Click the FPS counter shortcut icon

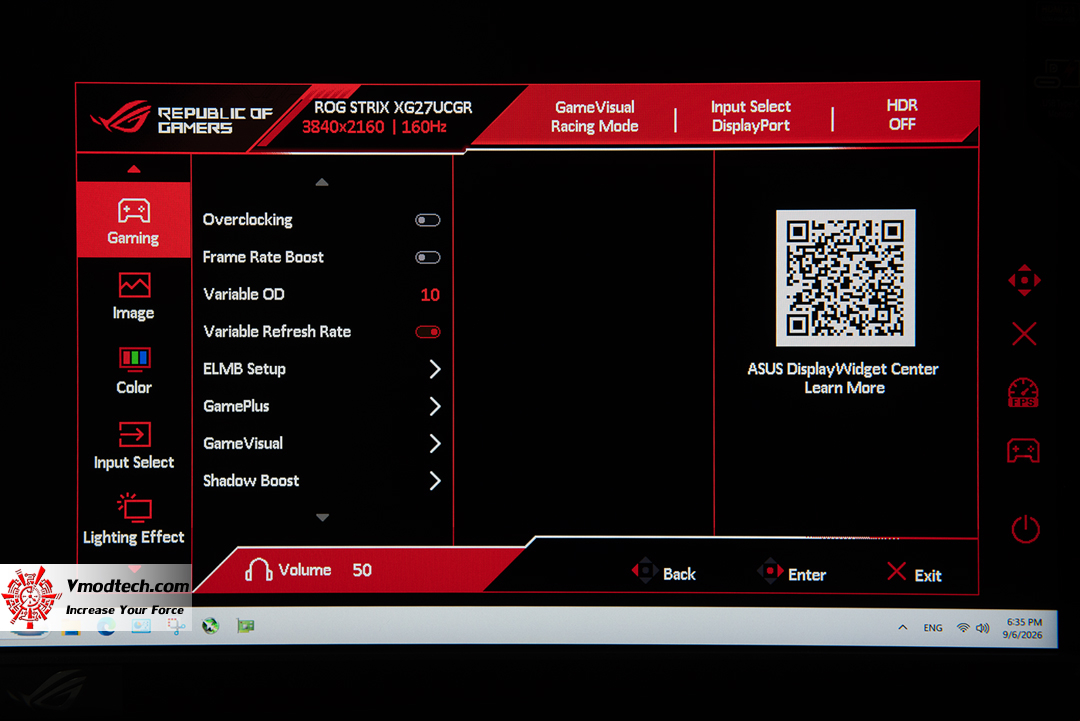pos(1024,393)
